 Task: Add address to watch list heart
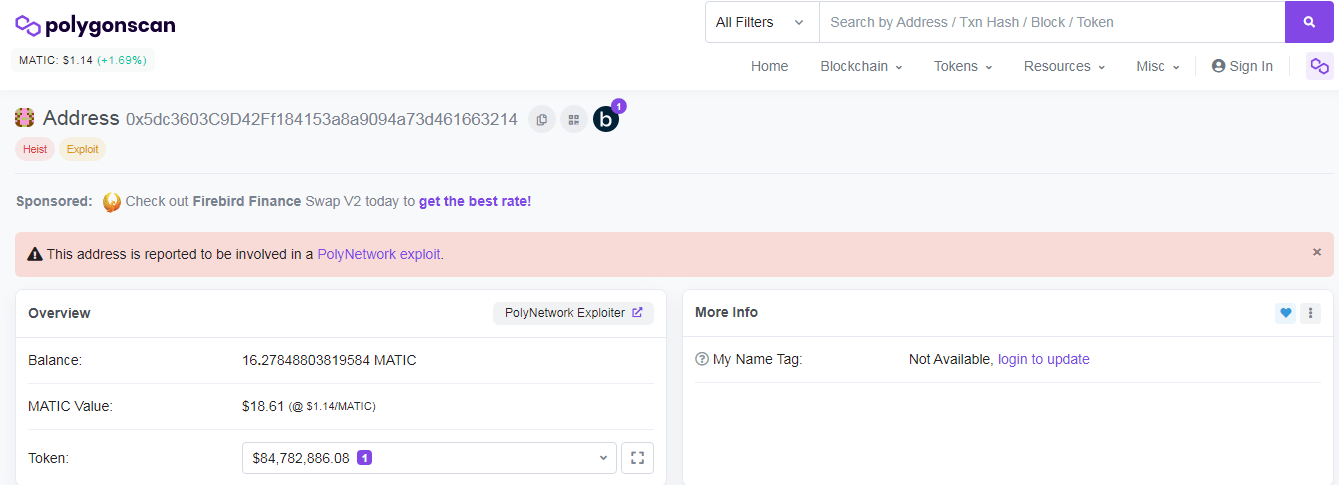click(1285, 313)
